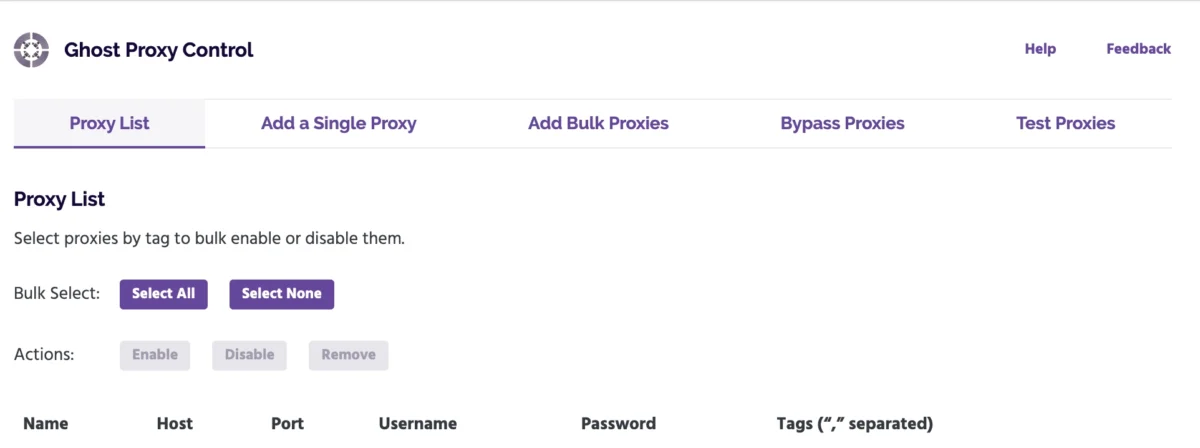Click the Remove action button
The width and height of the screenshot is (1200, 448).
[x=348, y=355]
